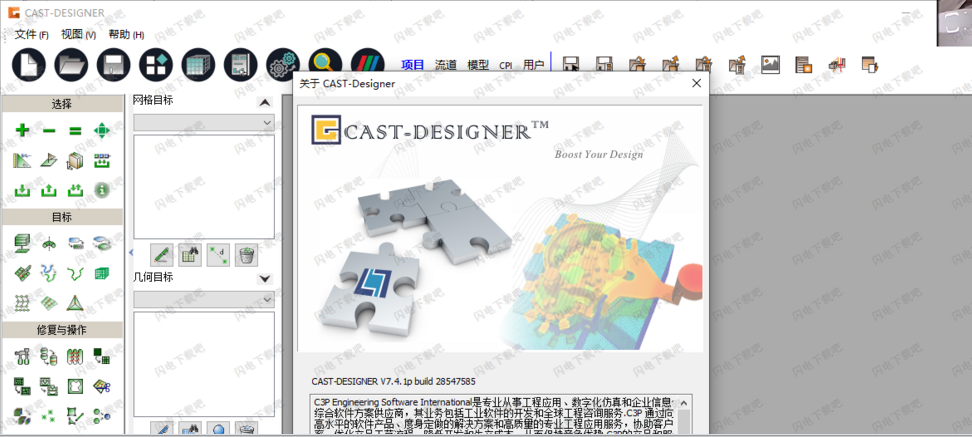972x437 pixels.
Task: Open the 网格目标 combo box
Action: [204, 123]
